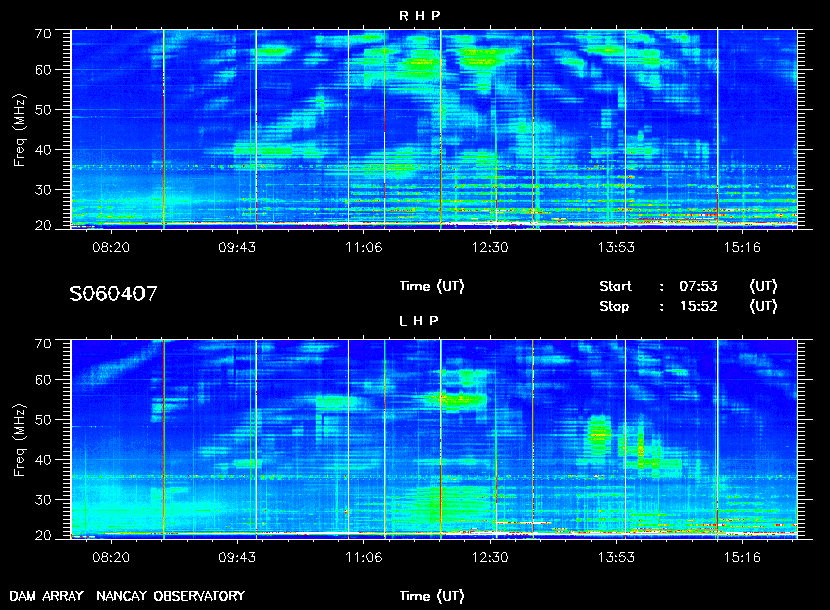Screen dimensions: 830x610
Task: Select the observation ID "S060407"
Action: click(x=113, y=294)
